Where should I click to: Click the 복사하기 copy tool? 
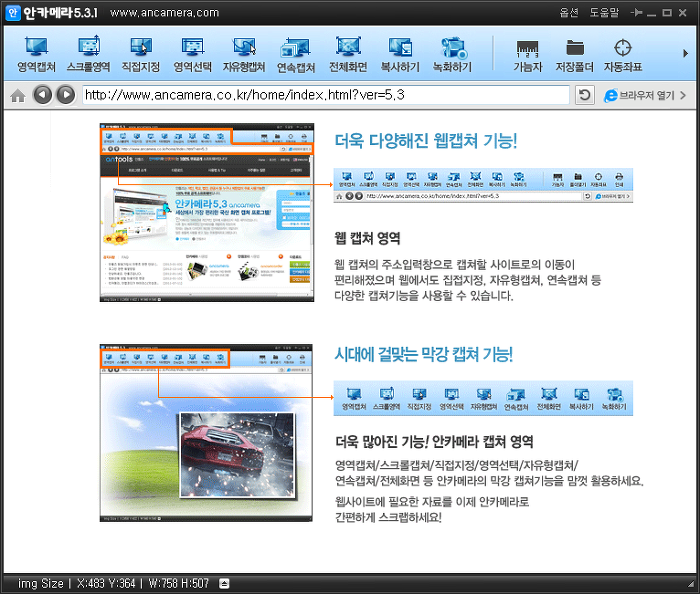(400, 54)
